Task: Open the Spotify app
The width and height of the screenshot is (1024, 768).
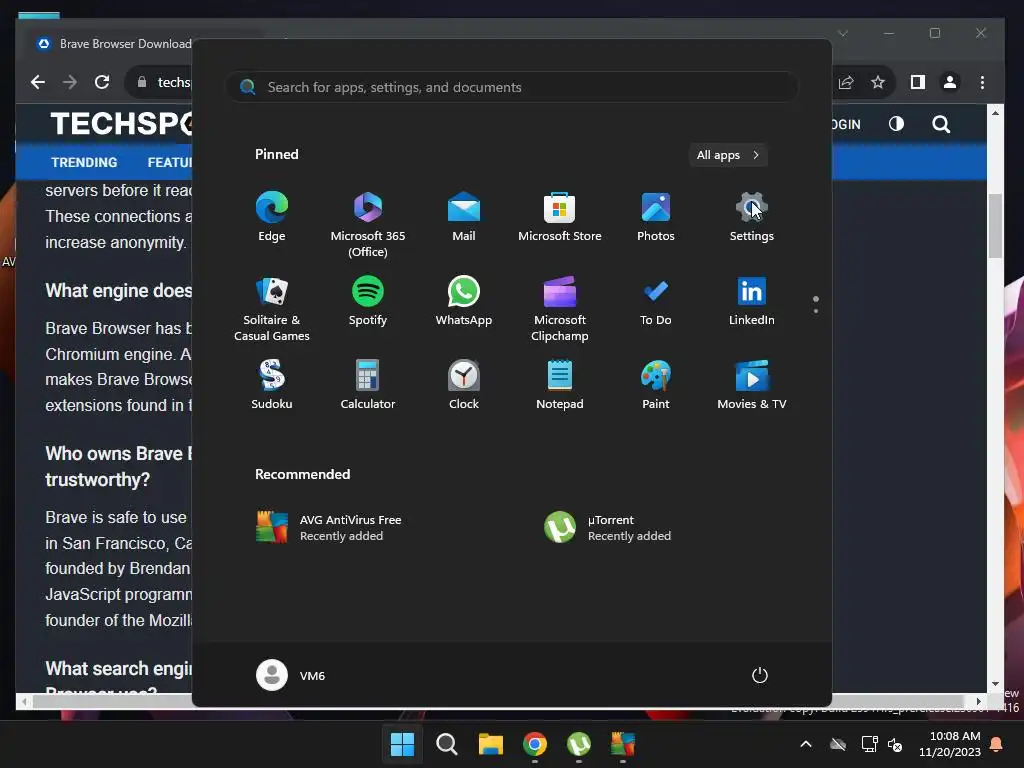Action: point(368,301)
